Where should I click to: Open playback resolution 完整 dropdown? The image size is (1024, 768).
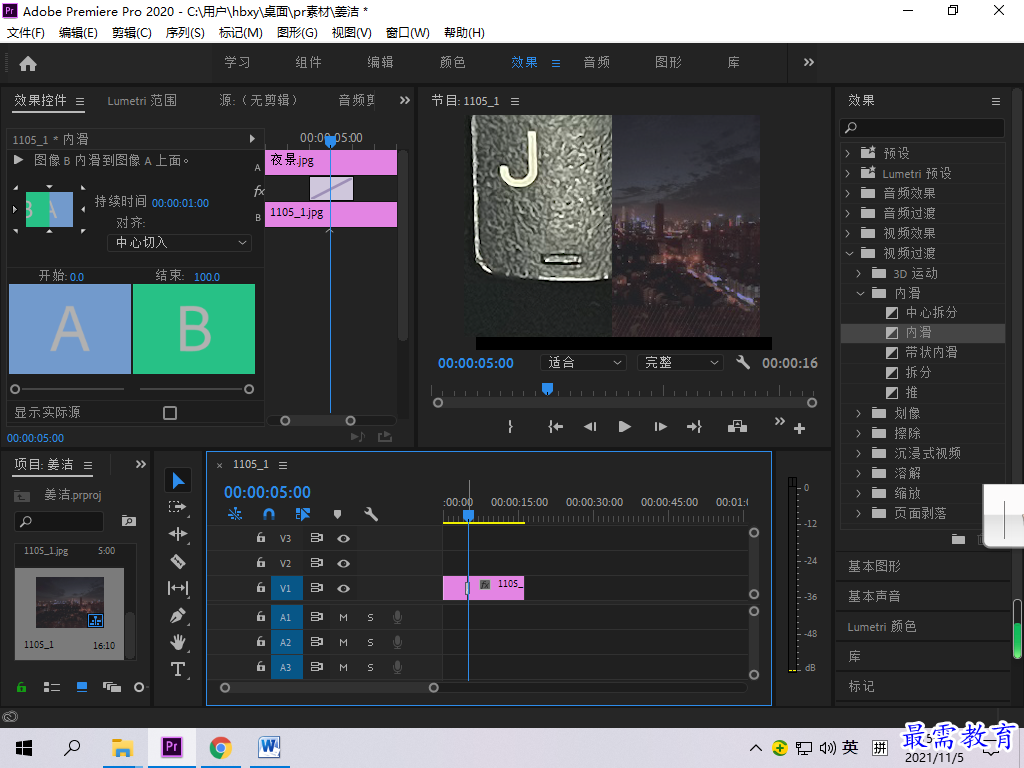[x=680, y=362]
